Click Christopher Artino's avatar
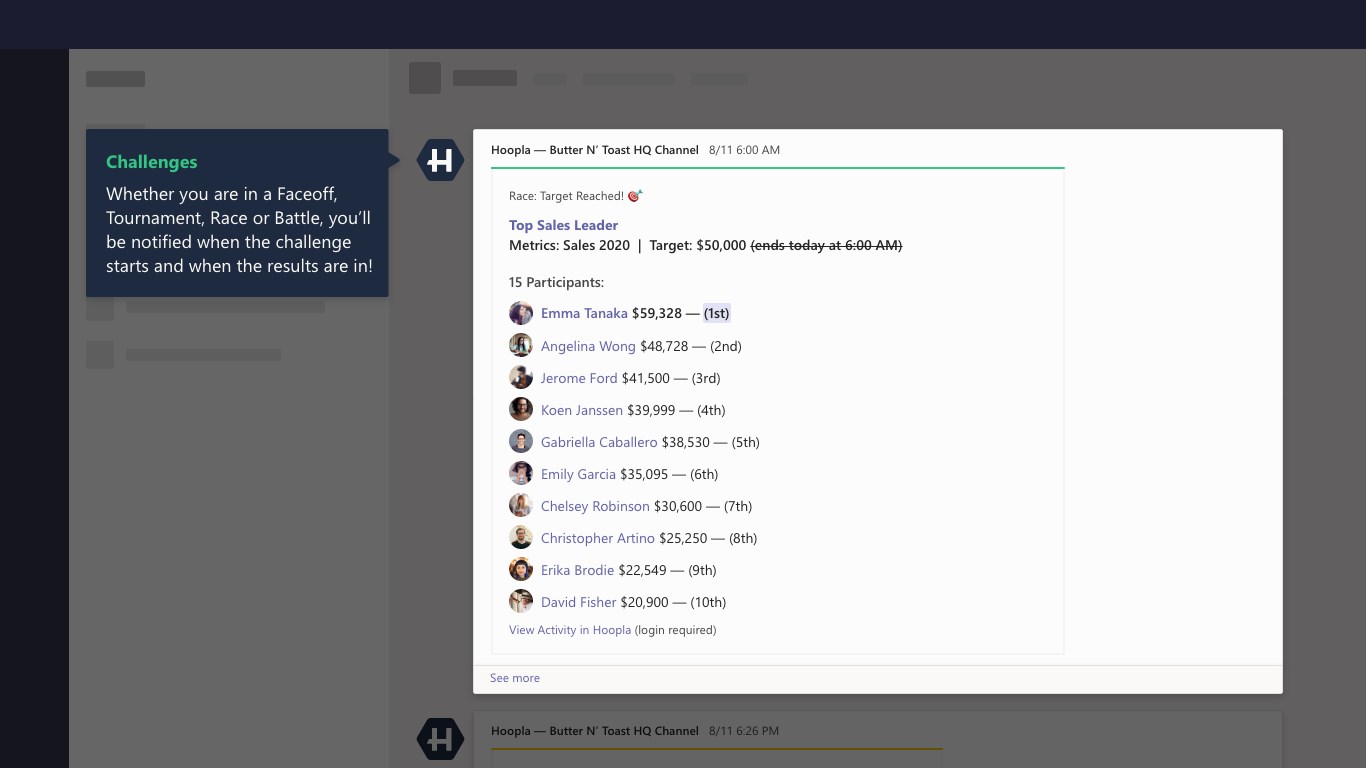 coord(521,537)
